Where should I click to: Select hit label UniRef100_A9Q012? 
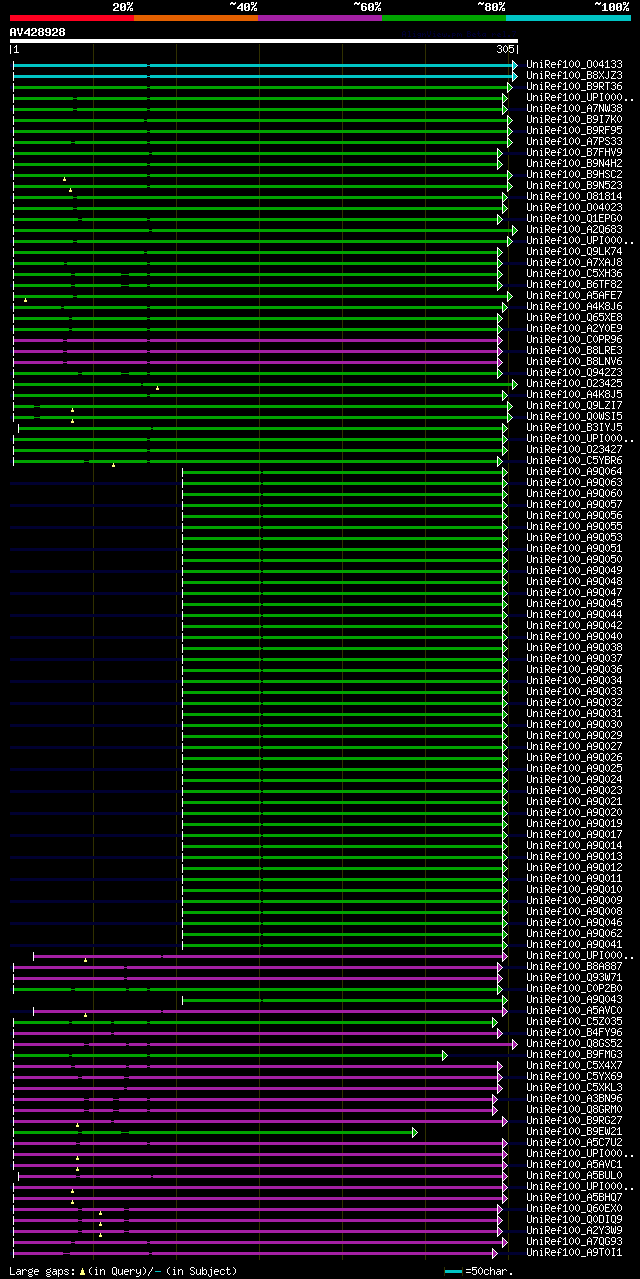(x=574, y=867)
